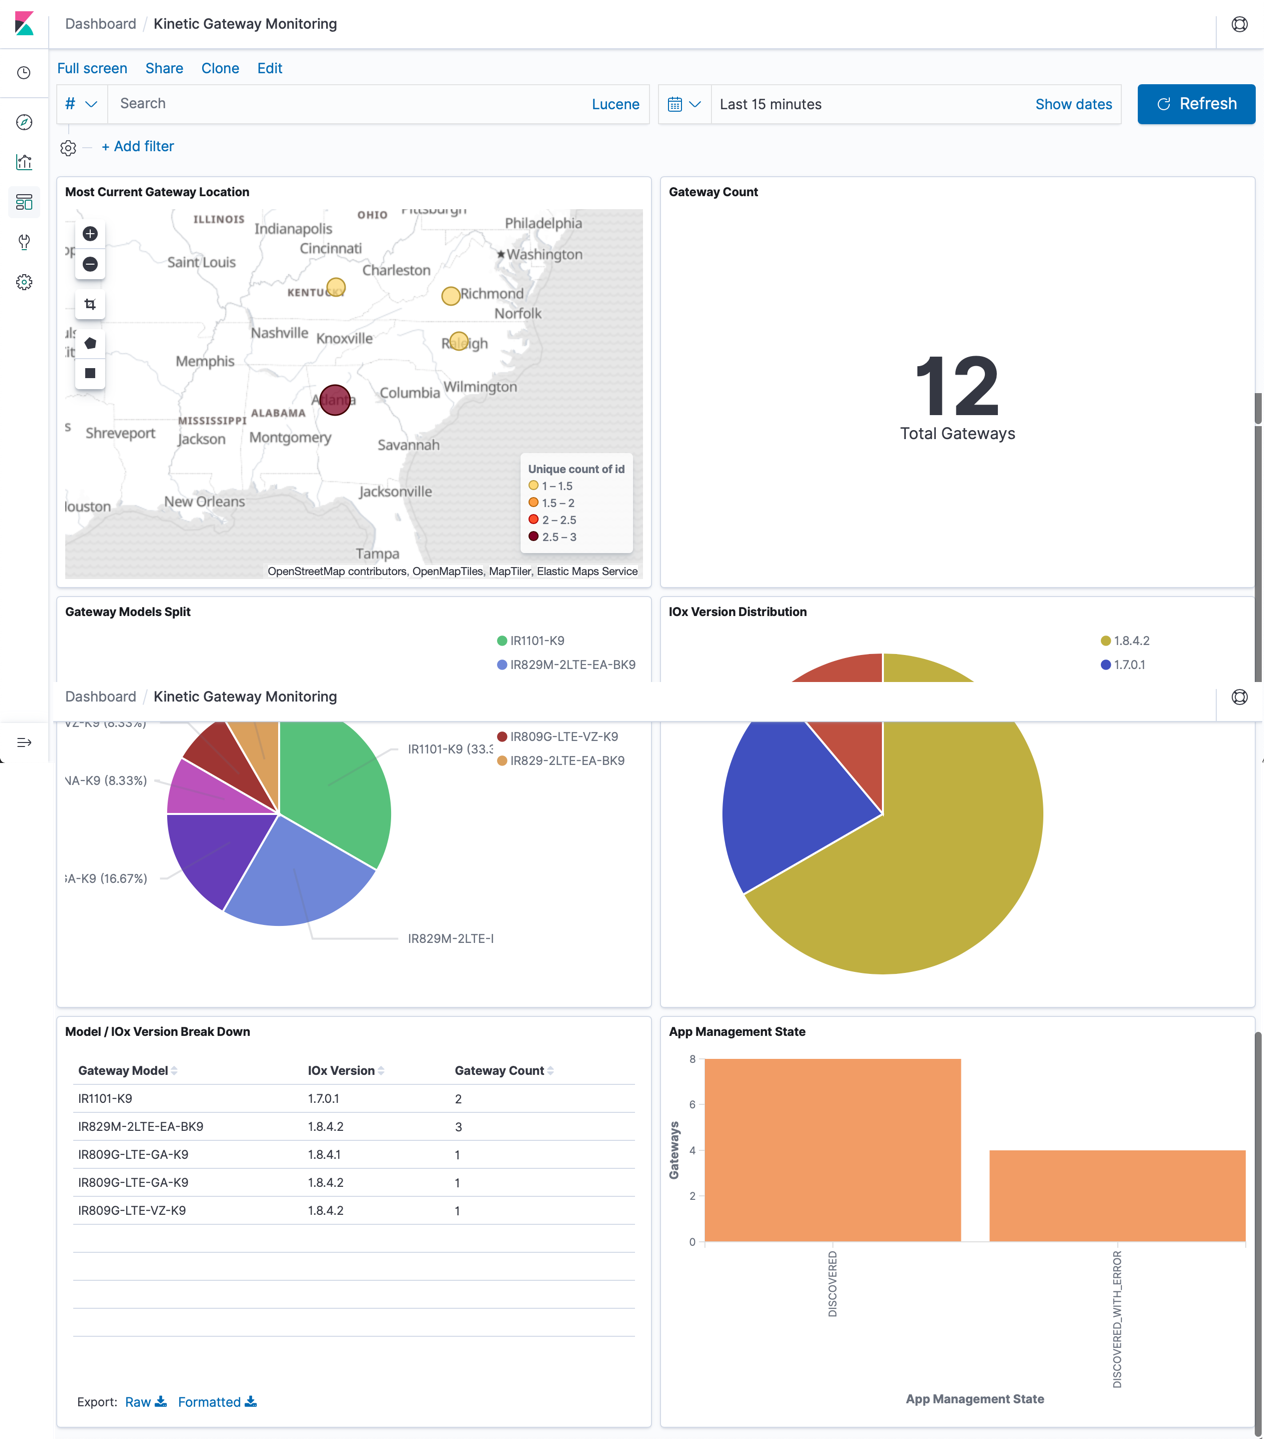Click inside the Search query field

click(350, 104)
